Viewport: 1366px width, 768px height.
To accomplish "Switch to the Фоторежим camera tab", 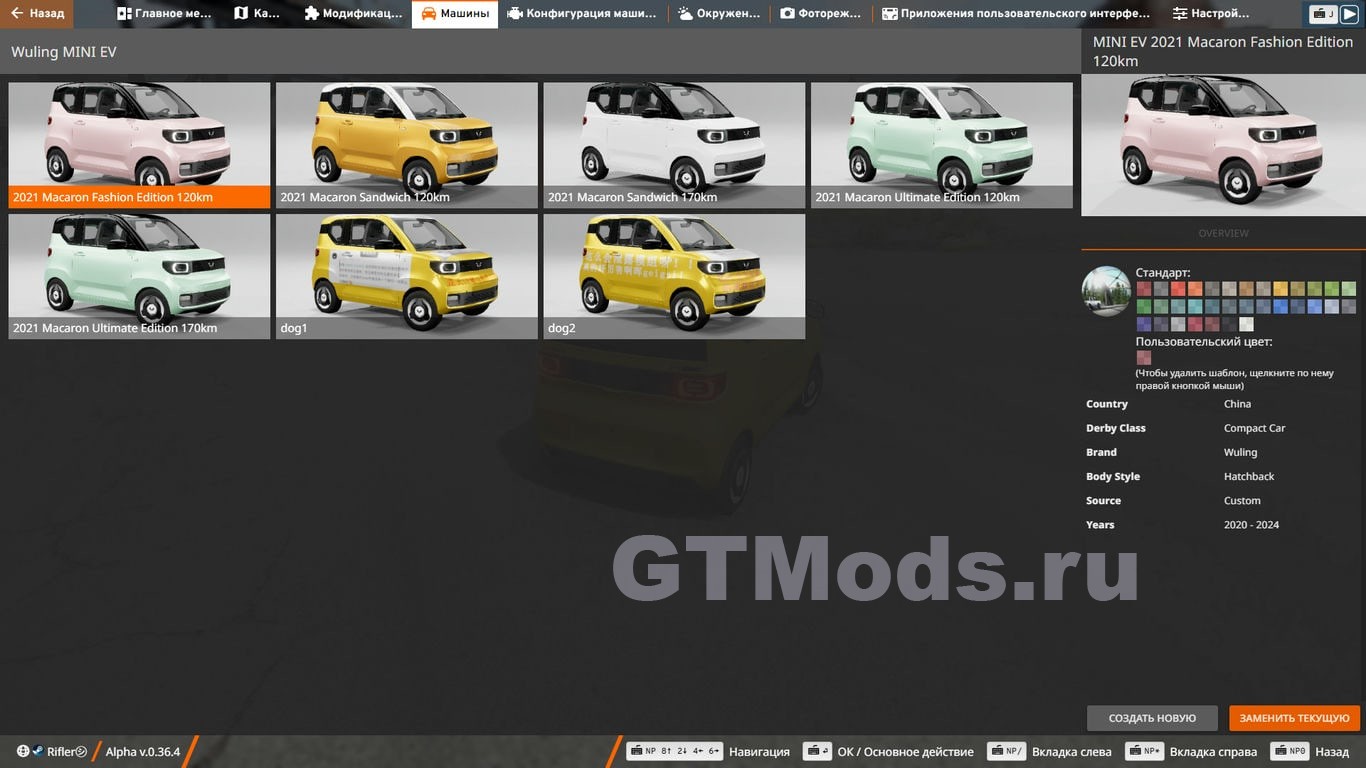I will [x=821, y=14].
